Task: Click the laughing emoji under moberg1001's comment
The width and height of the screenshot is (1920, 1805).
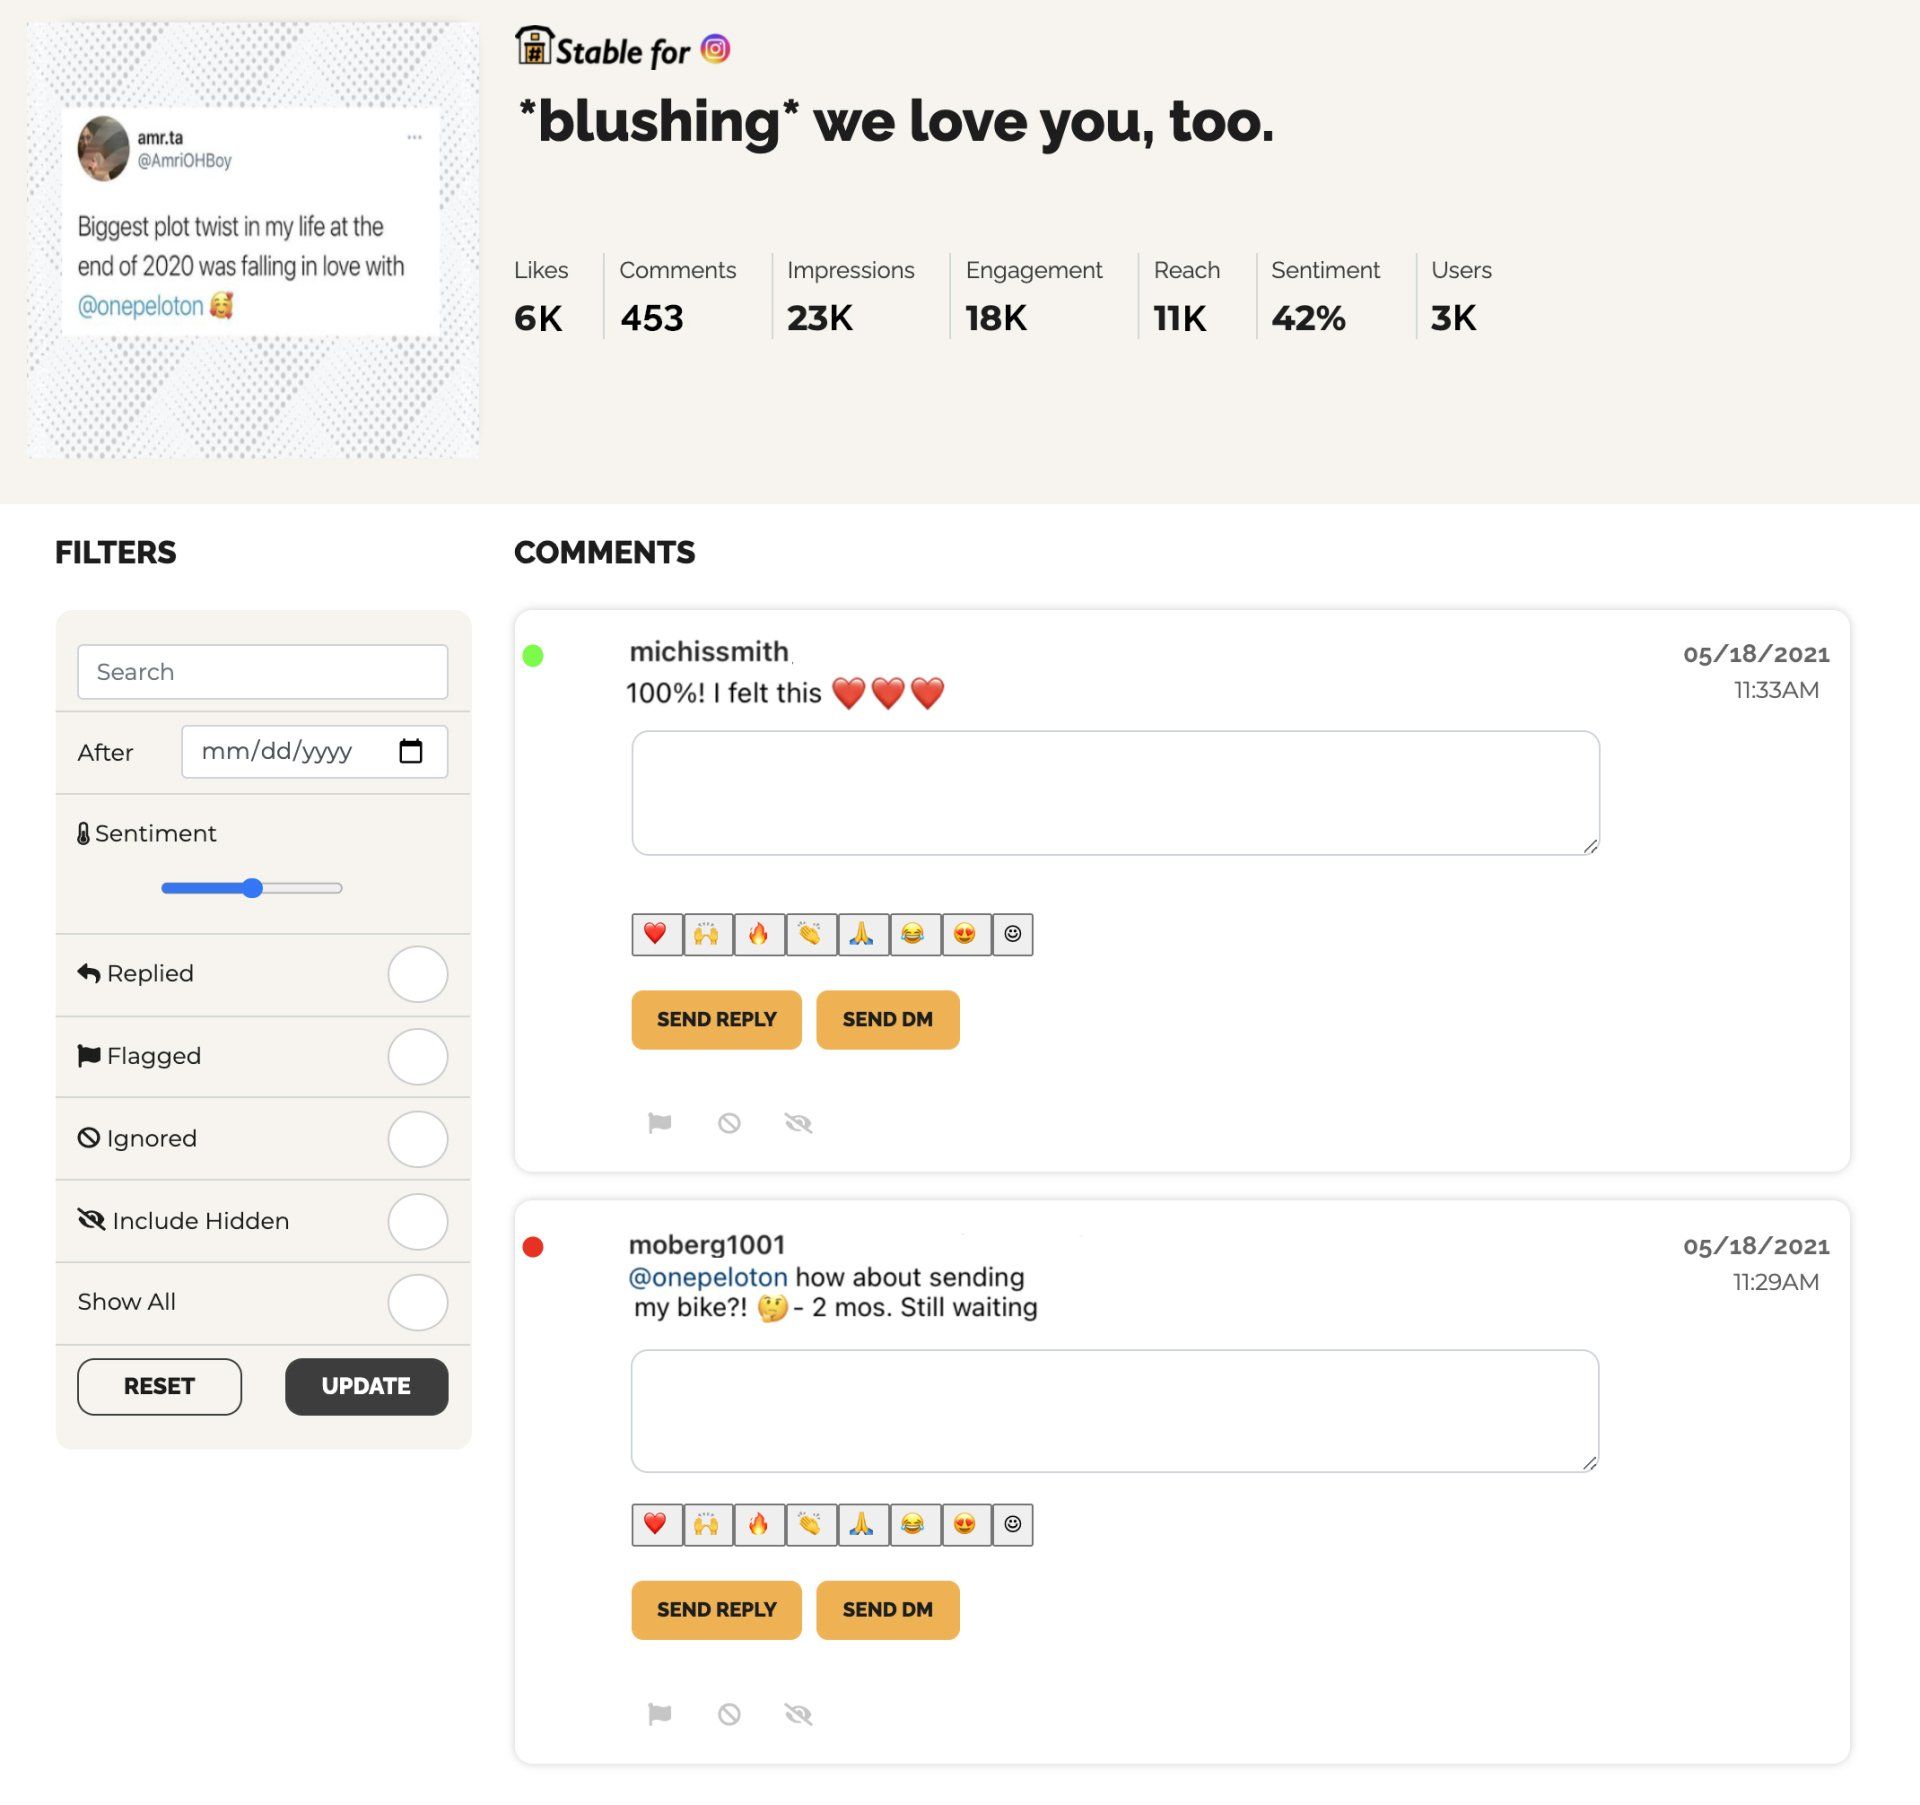Action: pos(914,1525)
